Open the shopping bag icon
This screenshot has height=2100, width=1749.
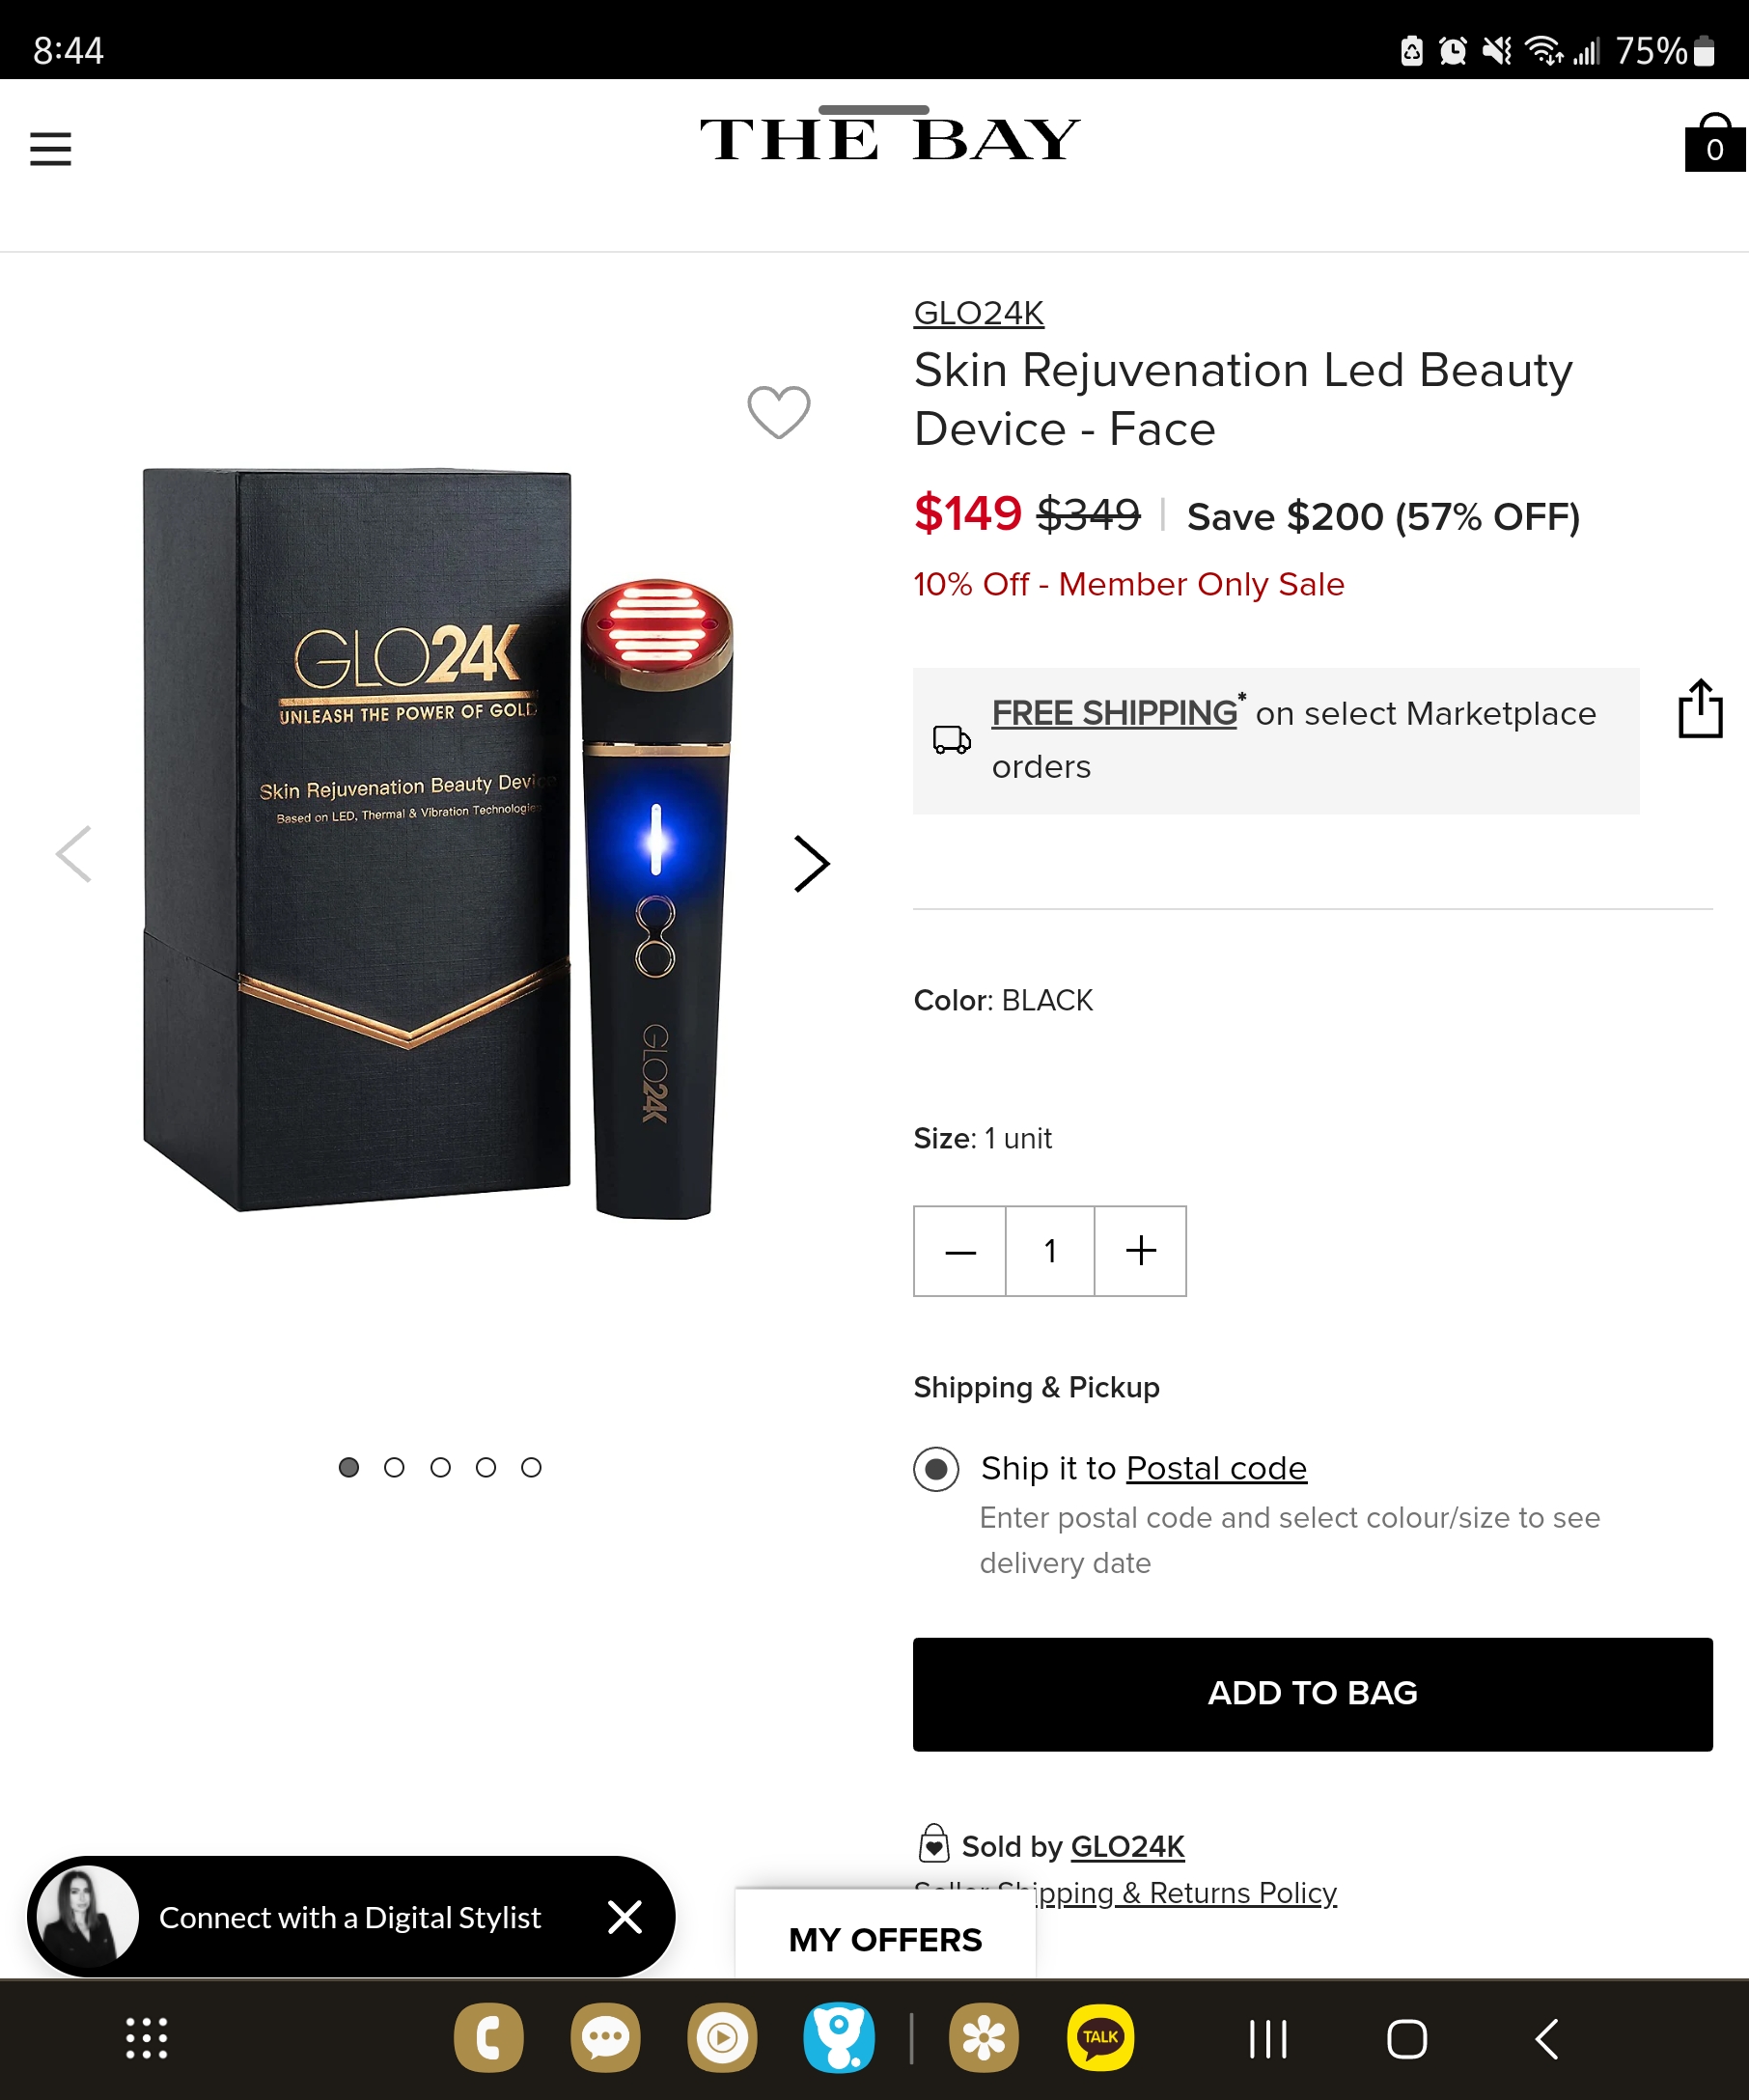[x=1714, y=143]
